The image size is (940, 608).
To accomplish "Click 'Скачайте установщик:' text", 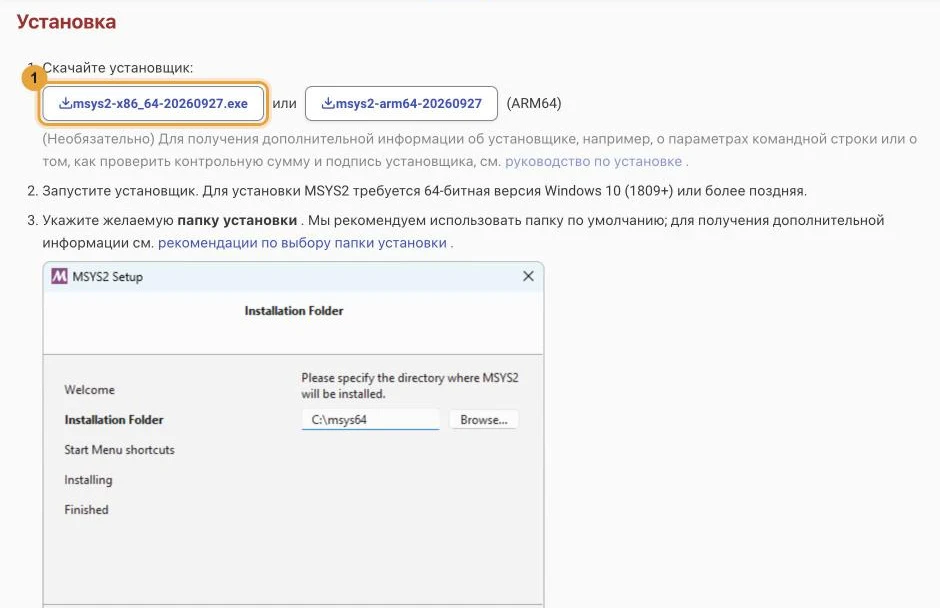I will point(118,68).
